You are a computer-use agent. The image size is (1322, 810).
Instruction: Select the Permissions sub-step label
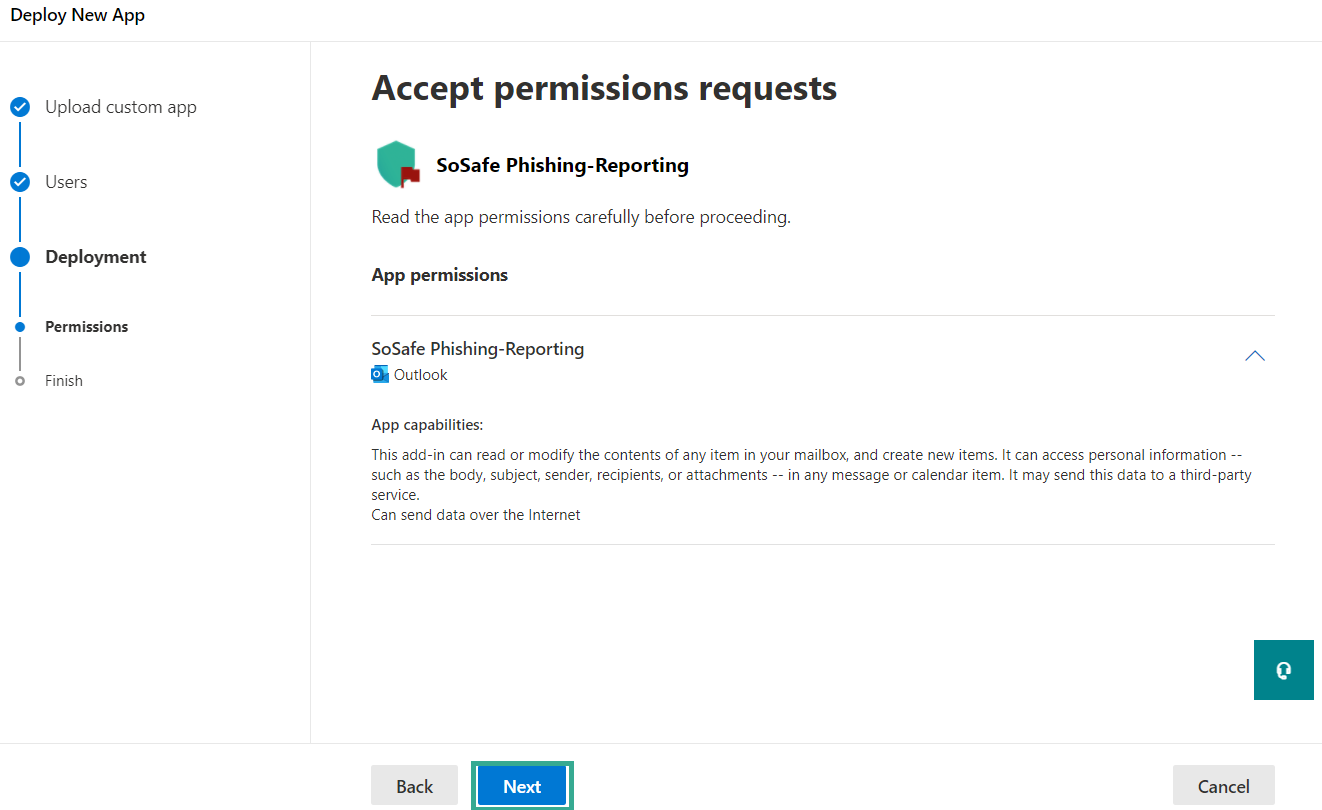pos(87,327)
